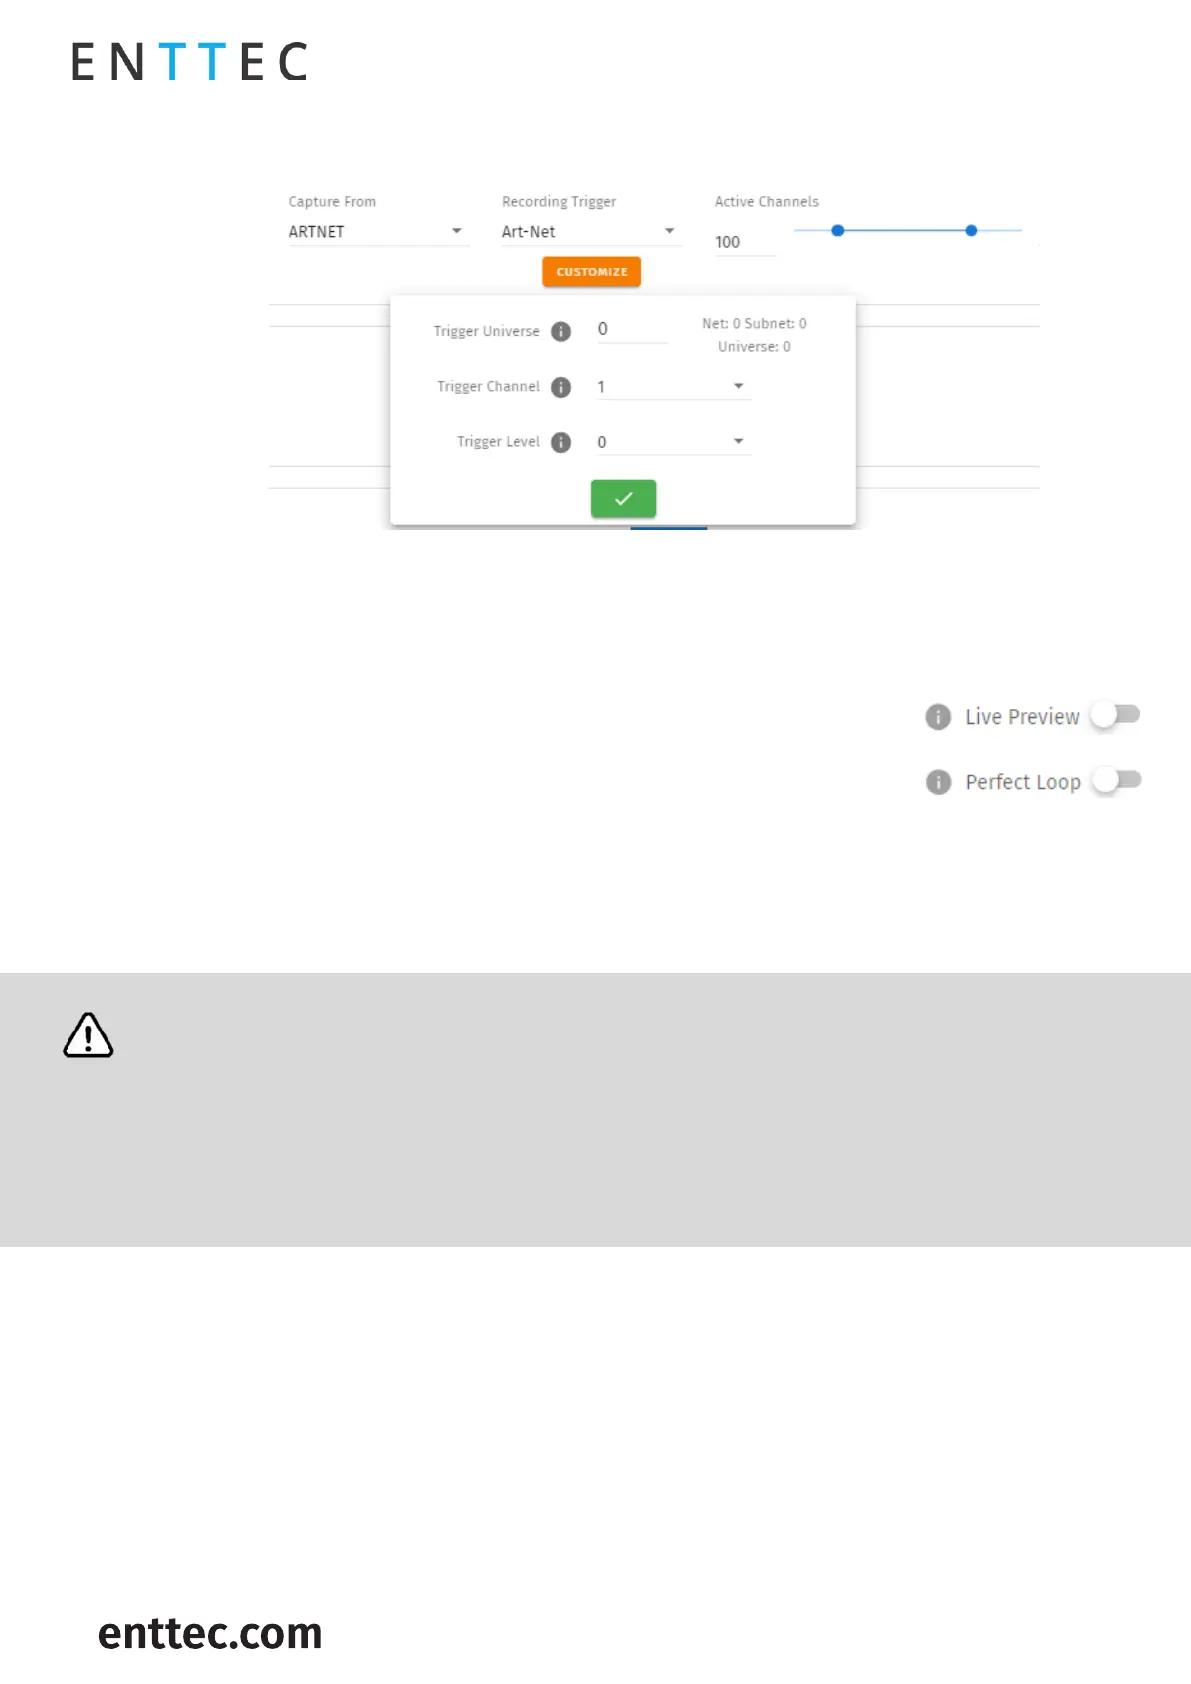This screenshot has height=1684, width=1191.
Task: Turn on the Perfect Loop switch
Action: pos(1115,780)
